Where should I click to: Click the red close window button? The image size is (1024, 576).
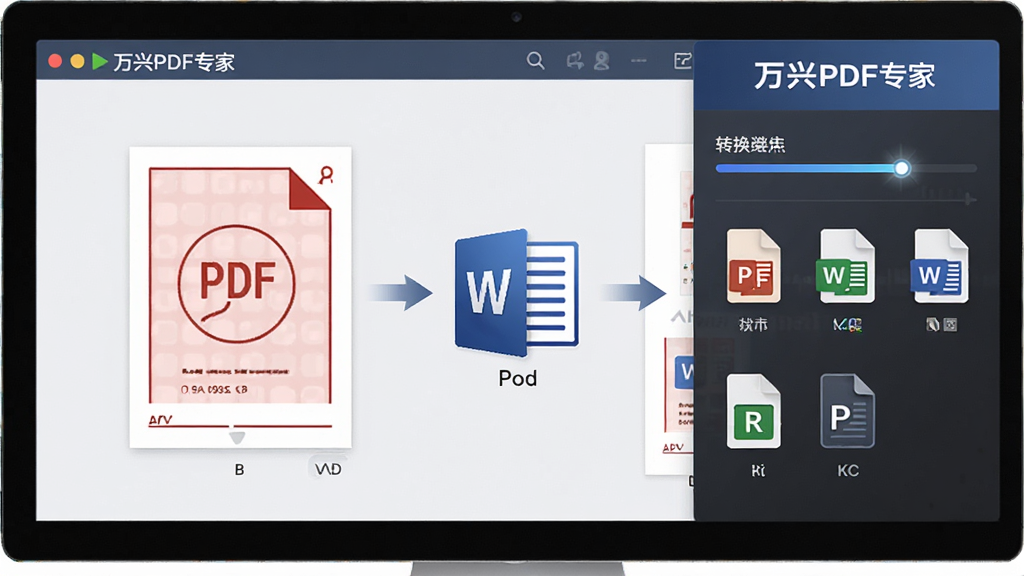pyautogui.click(x=55, y=61)
